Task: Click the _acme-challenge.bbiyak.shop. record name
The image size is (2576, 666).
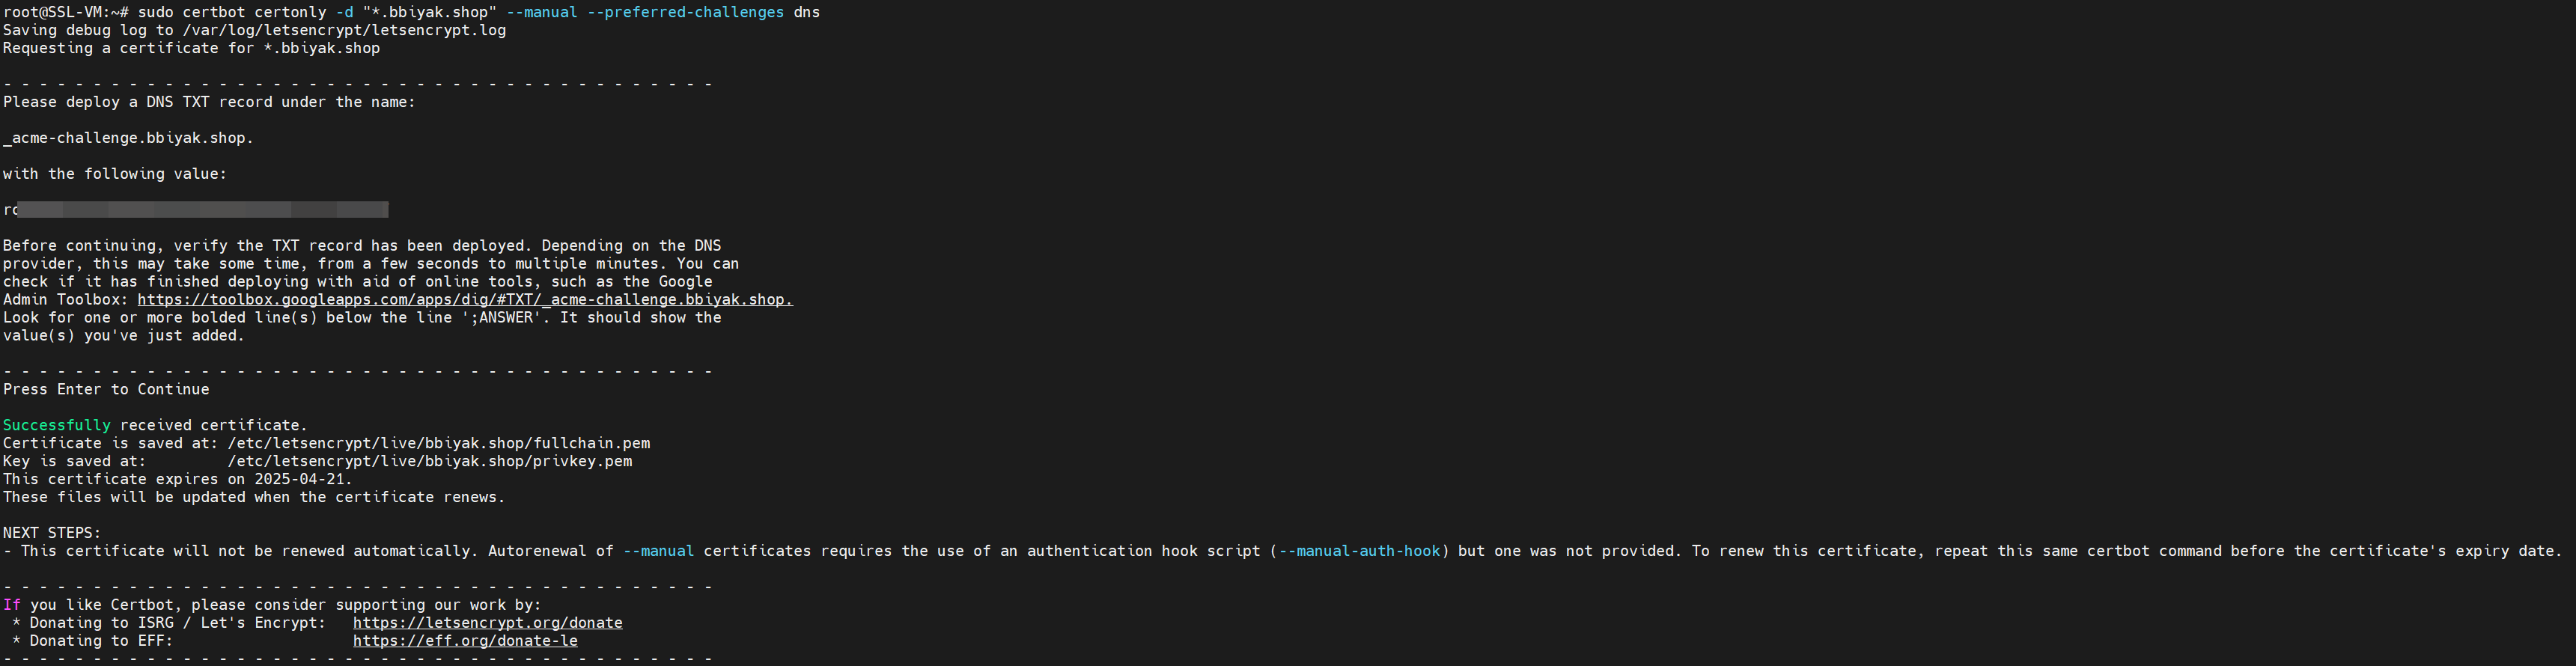Action: pyautogui.click(x=128, y=138)
